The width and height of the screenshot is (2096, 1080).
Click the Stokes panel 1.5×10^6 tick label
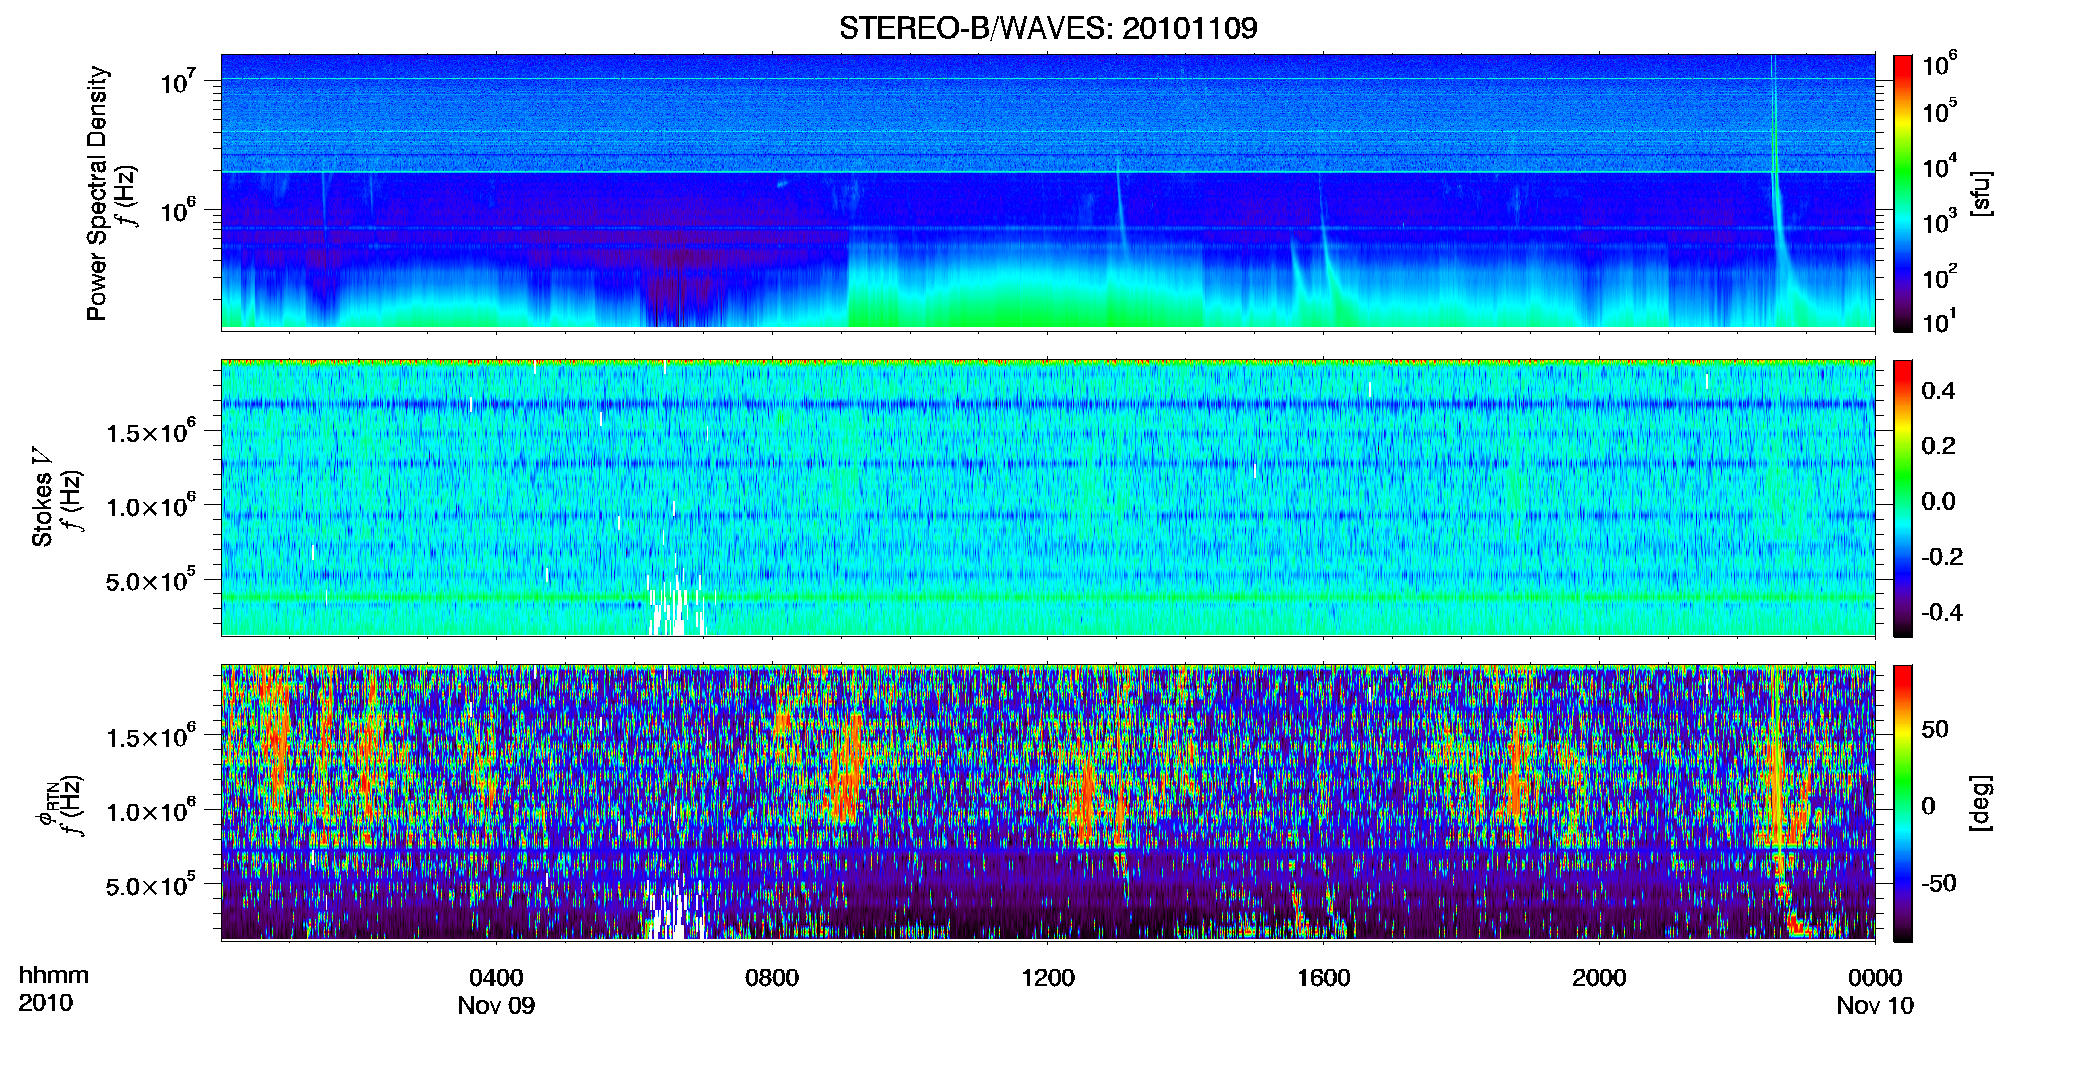click(150, 431)
